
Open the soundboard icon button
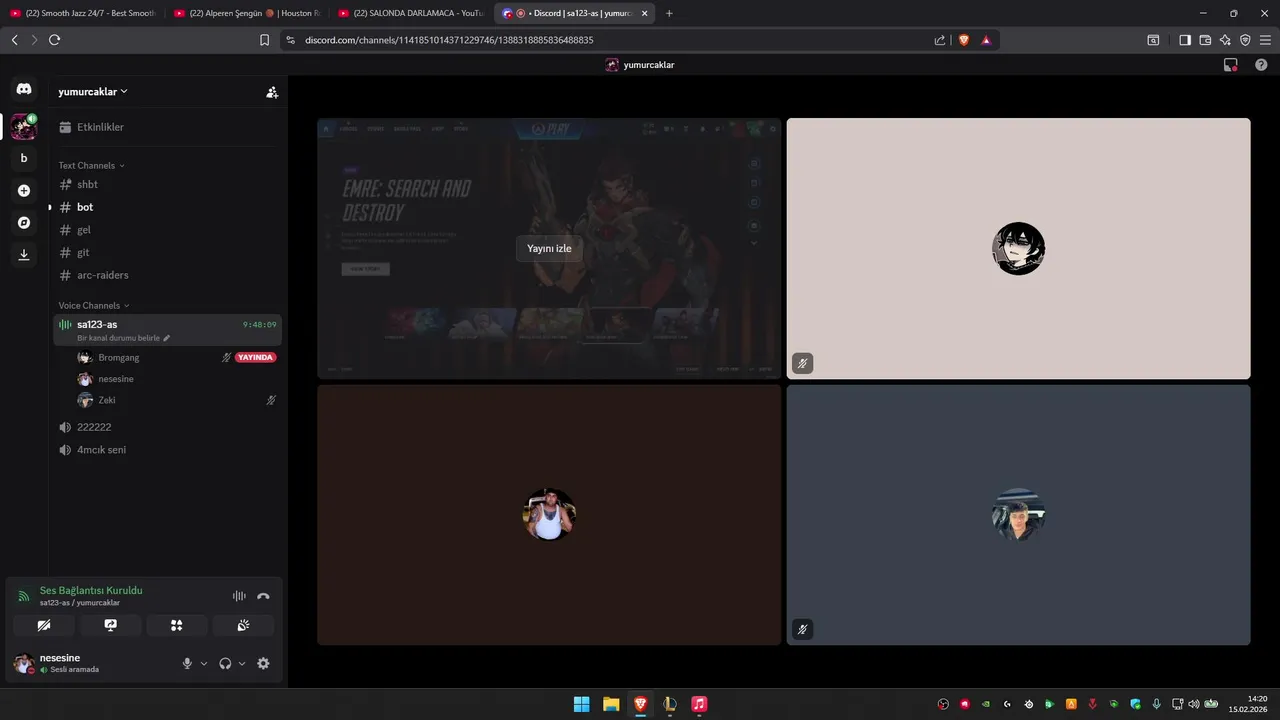243,626
